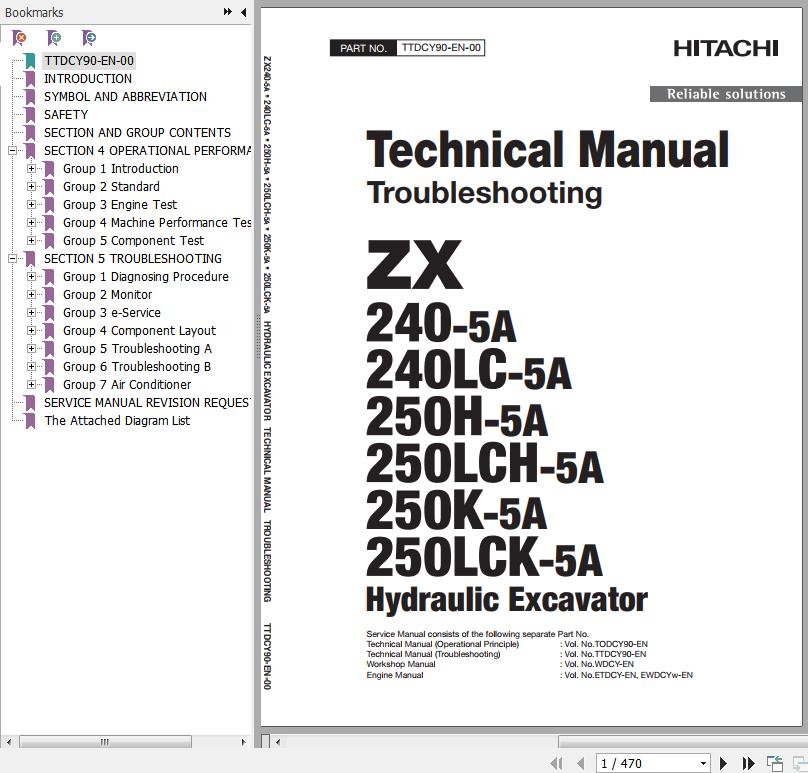Expand Group 5 Troubleshooting A

tap(31, 349)
